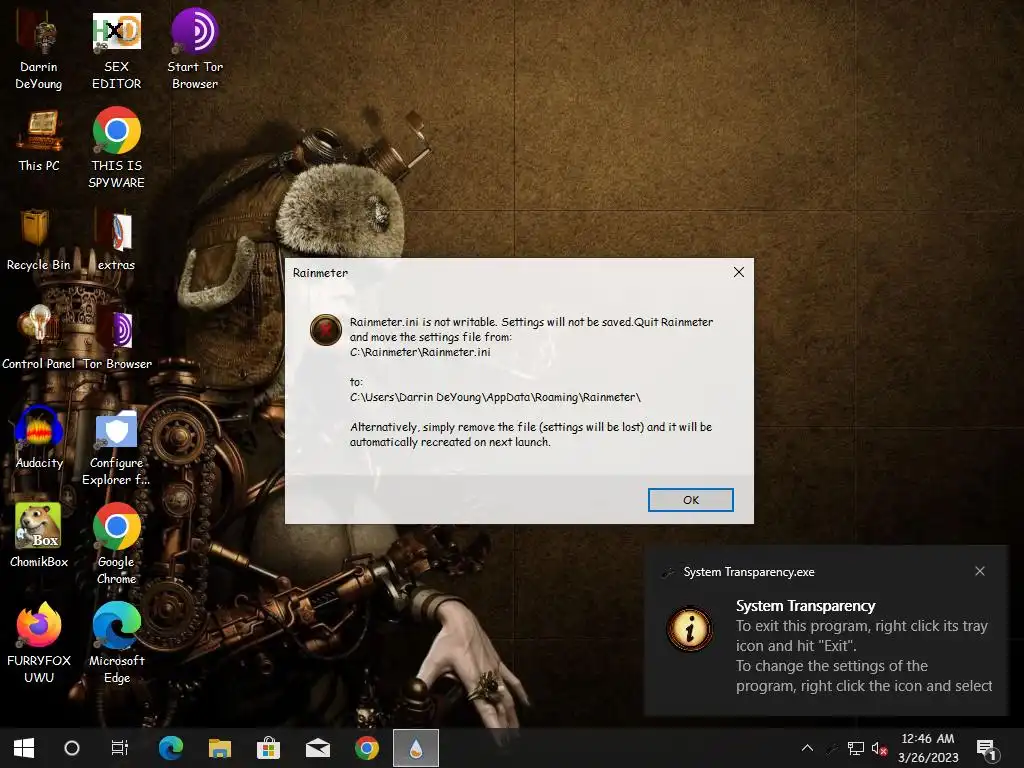Open the Control Panel desktop icon
Image resolution: width=1024 pixels, height=768 pixels.
coord(39,339)
